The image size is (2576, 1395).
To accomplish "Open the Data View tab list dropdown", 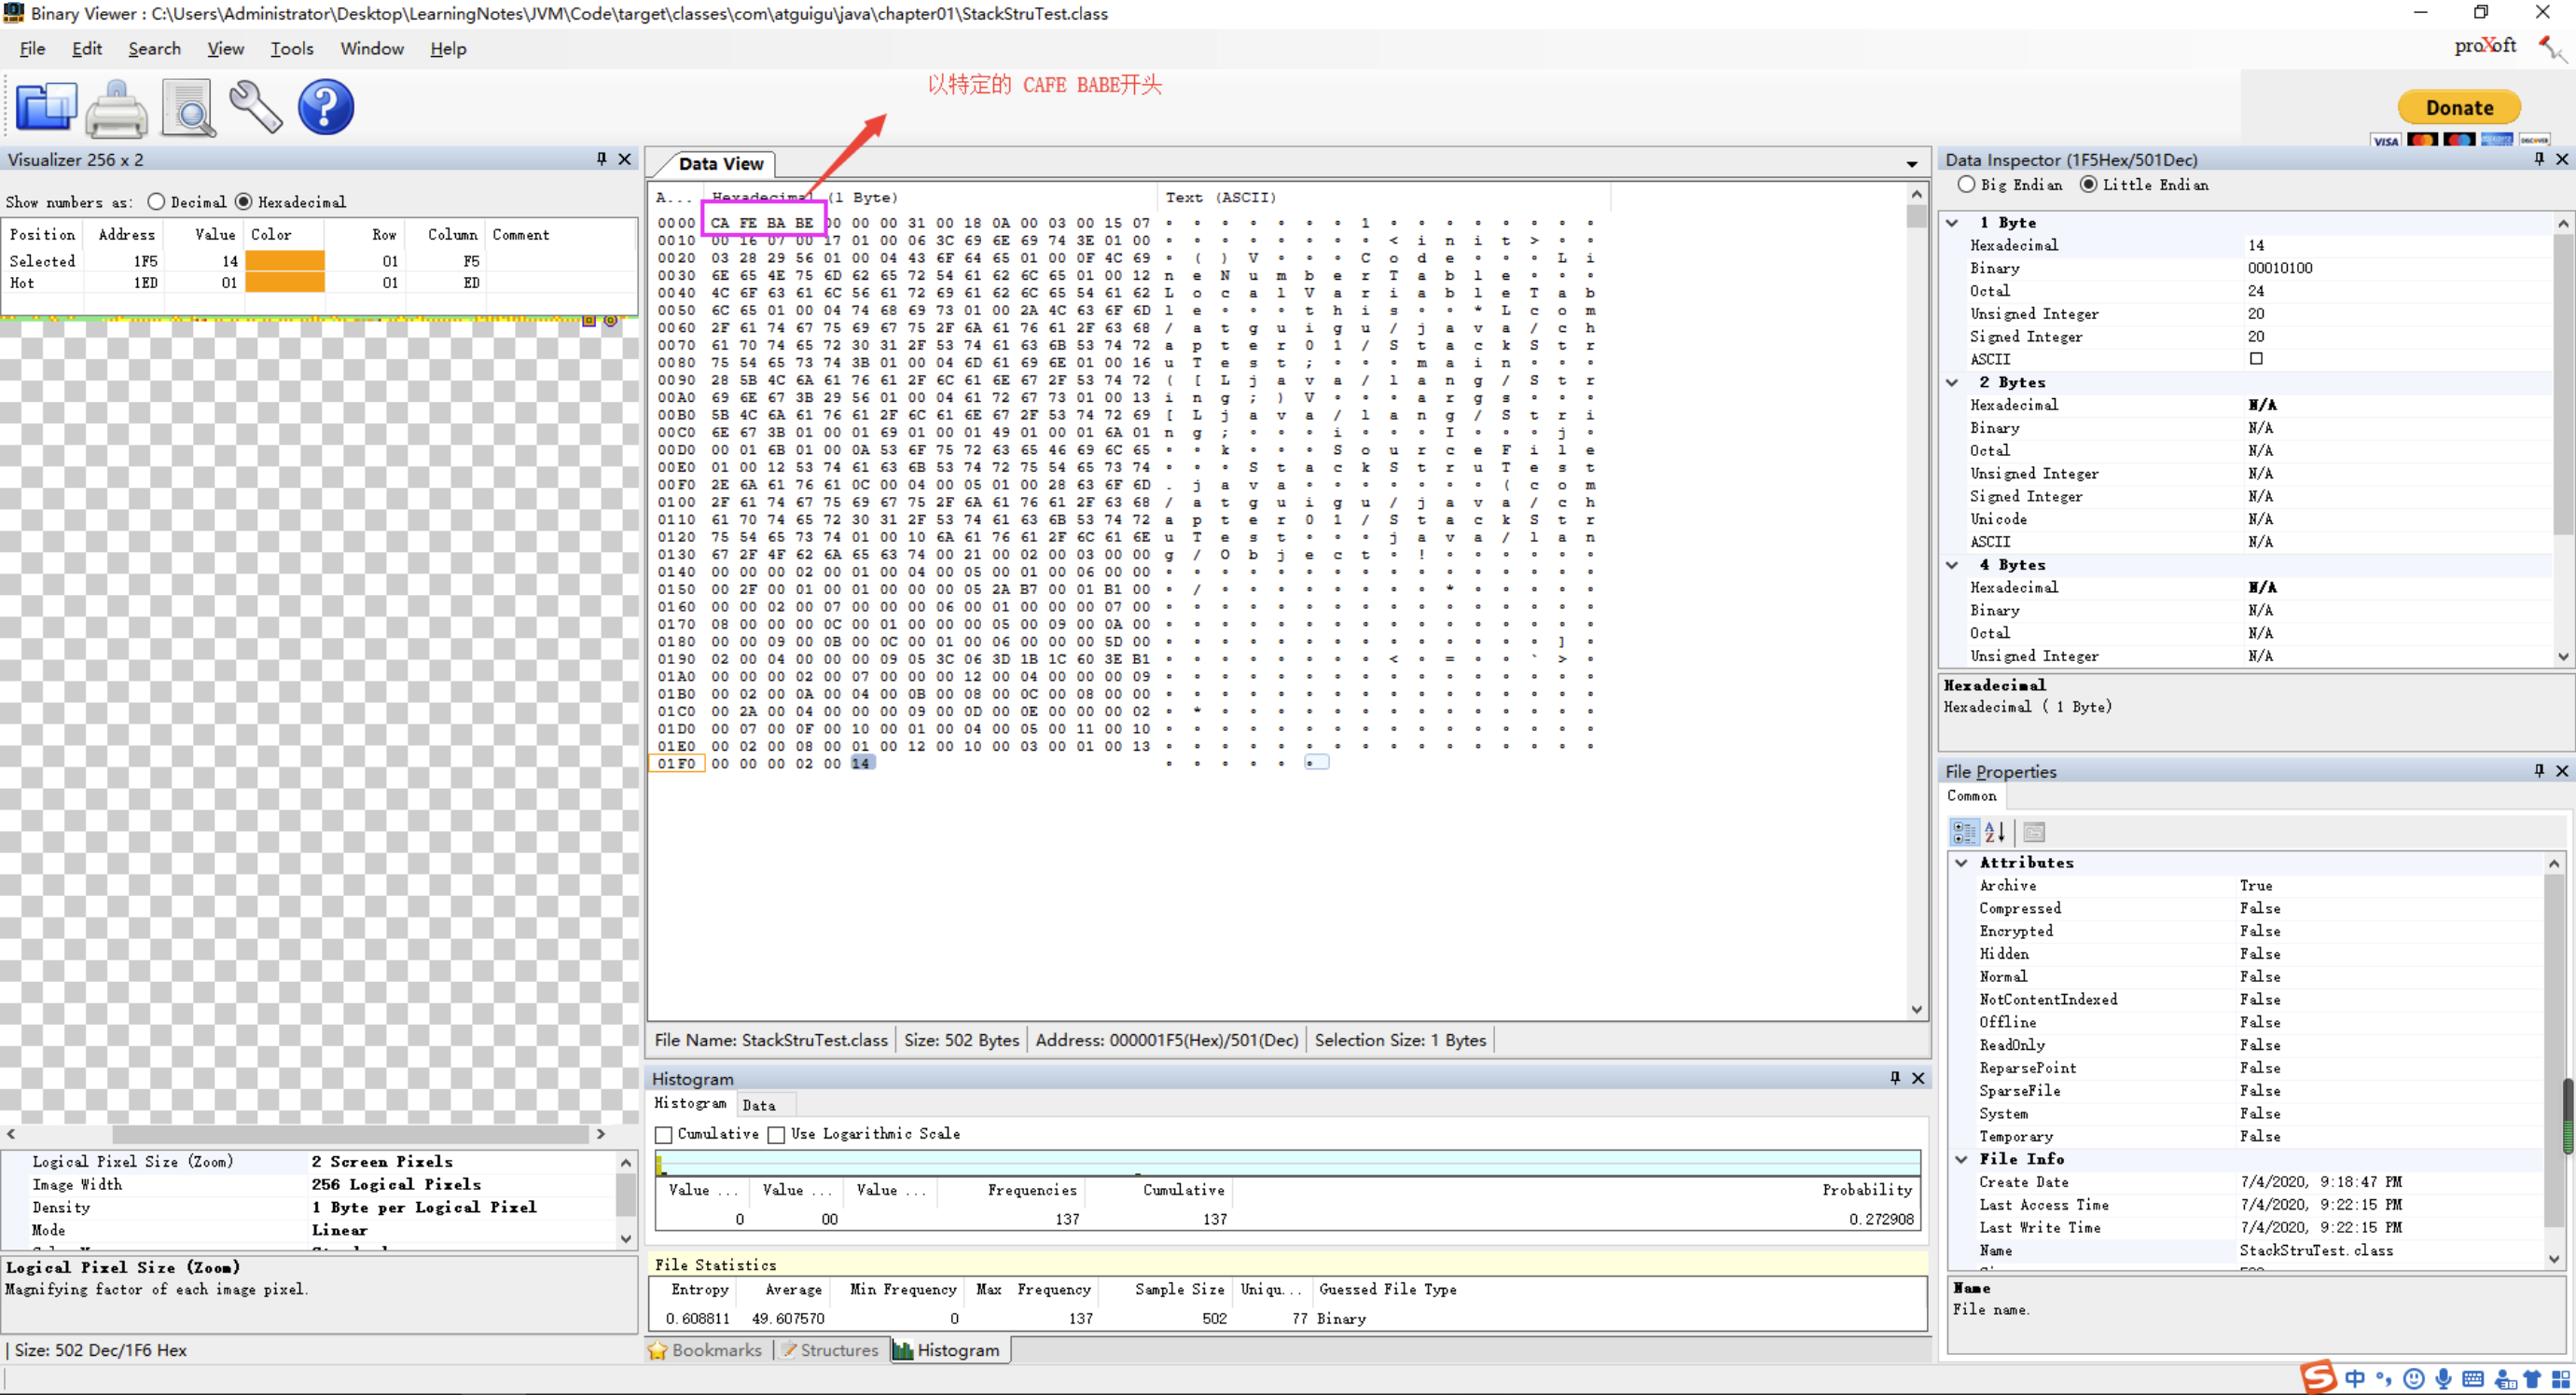I will [x=1911, y=164].
